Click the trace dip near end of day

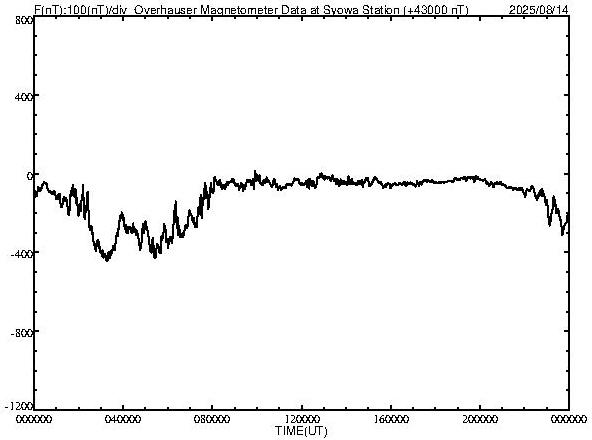point(563,233)
